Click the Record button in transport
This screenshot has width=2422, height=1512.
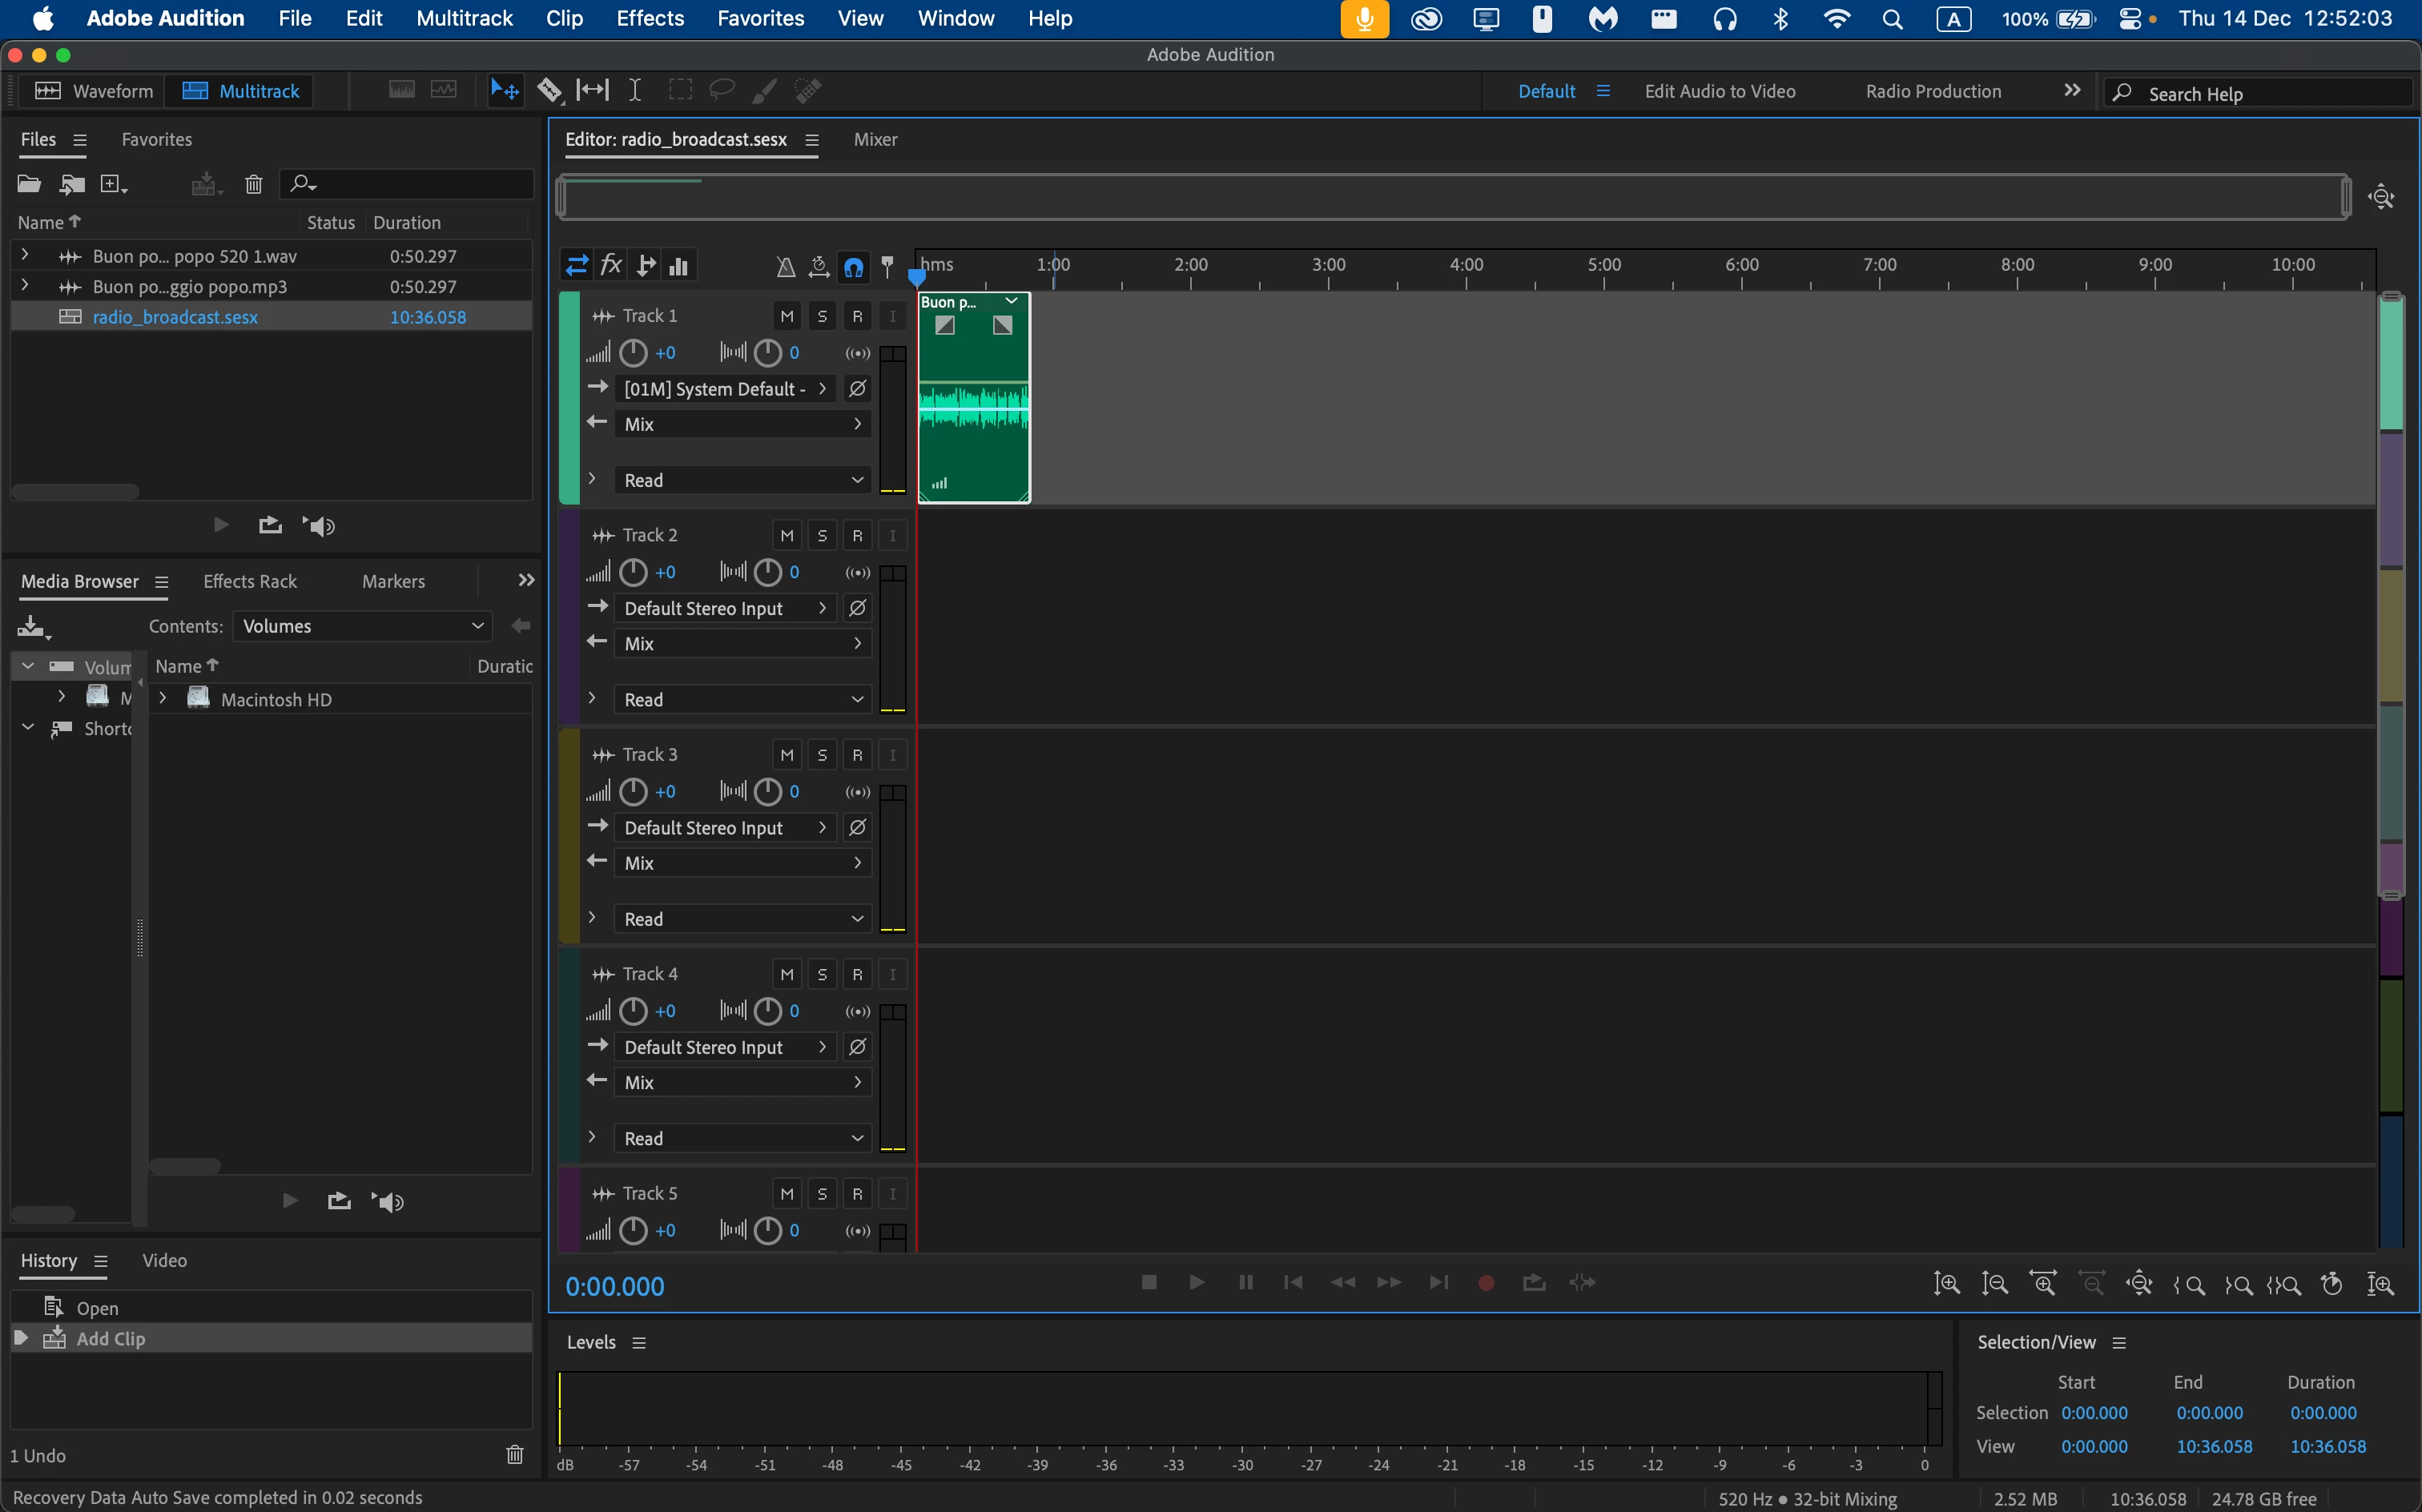[1486, 1283]
